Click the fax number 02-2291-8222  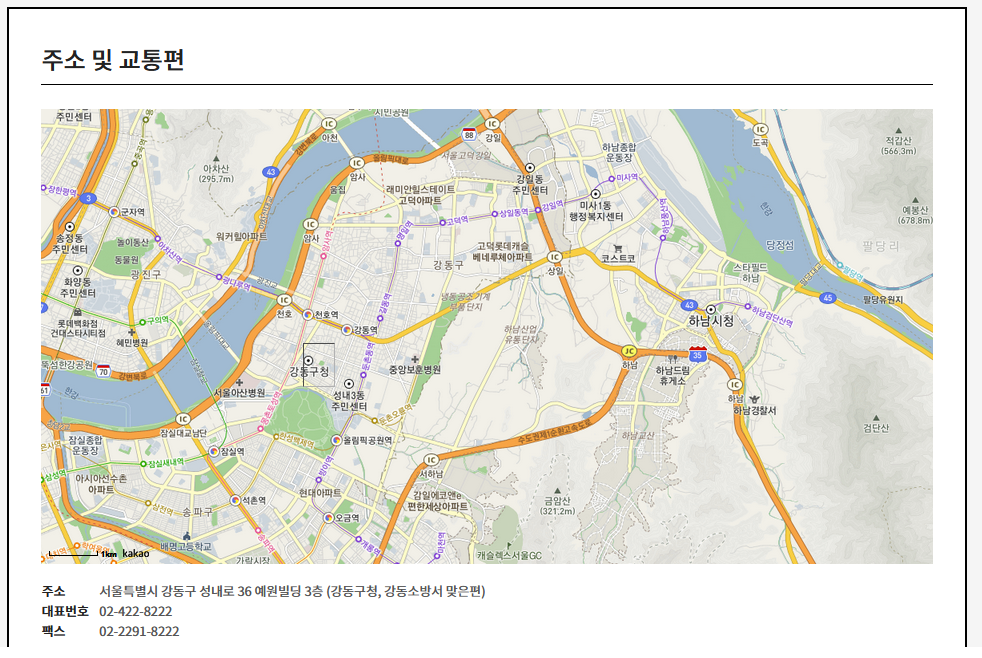139,631
